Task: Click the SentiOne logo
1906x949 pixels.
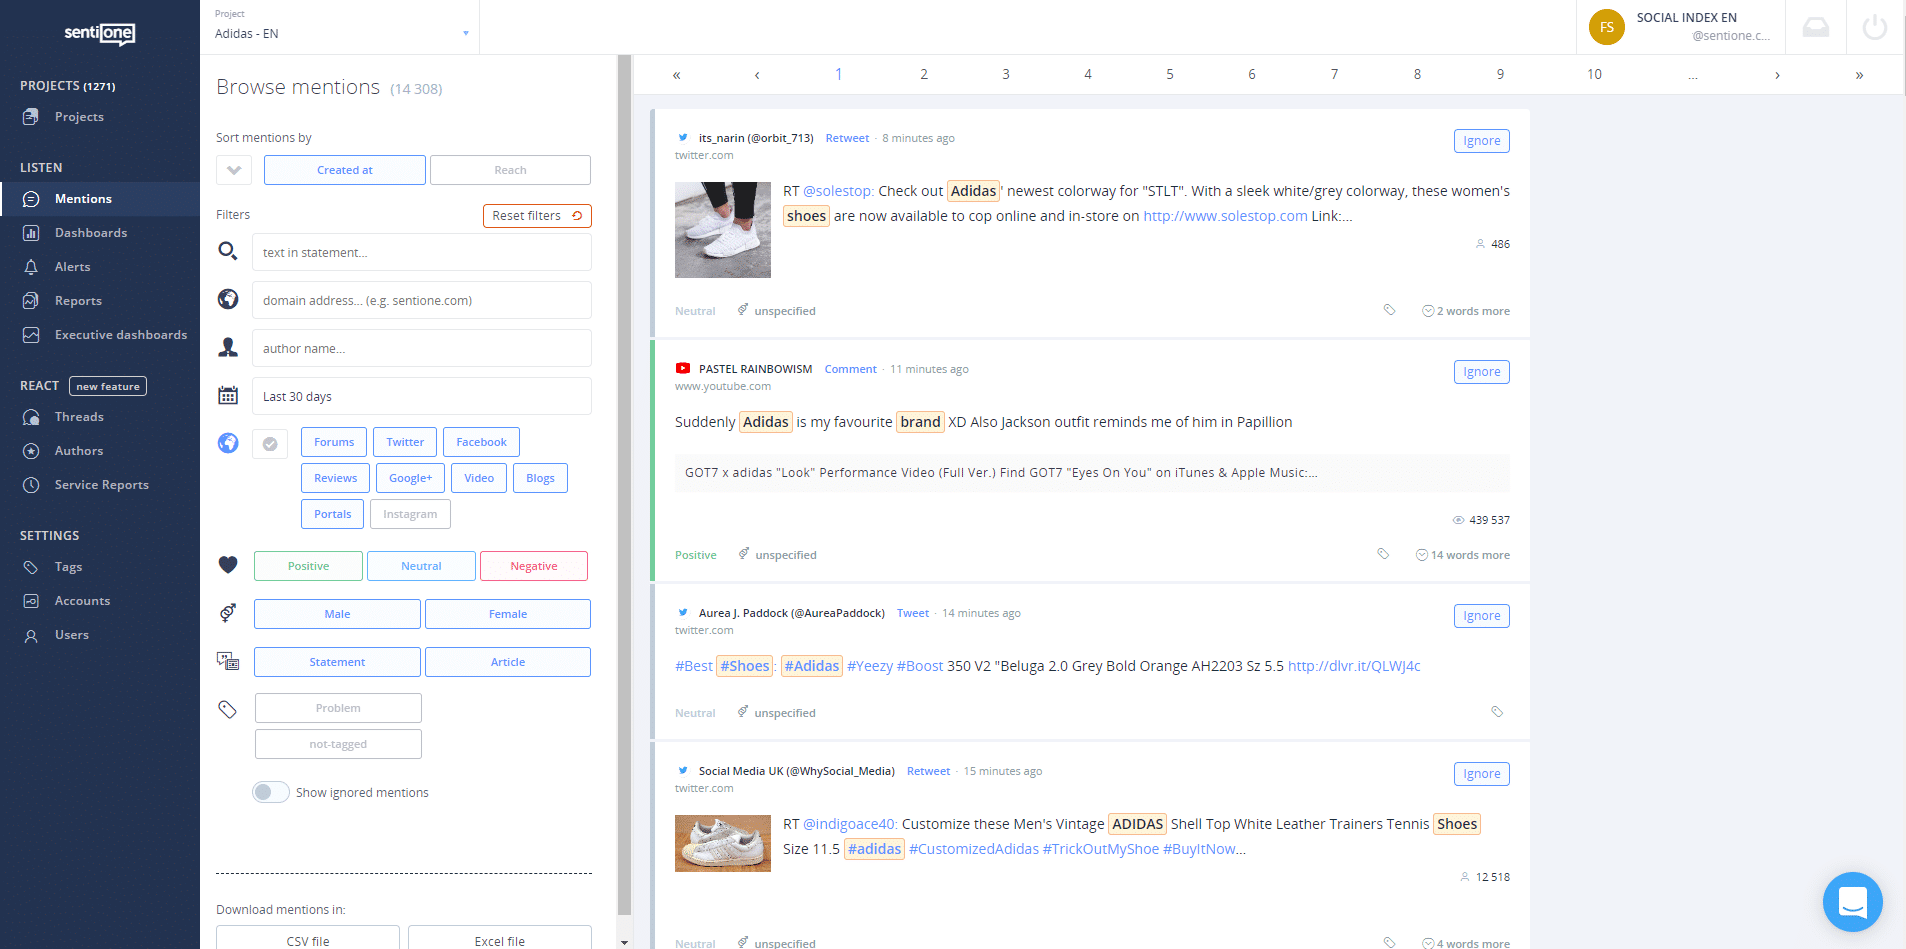Action: coord(99,33)
